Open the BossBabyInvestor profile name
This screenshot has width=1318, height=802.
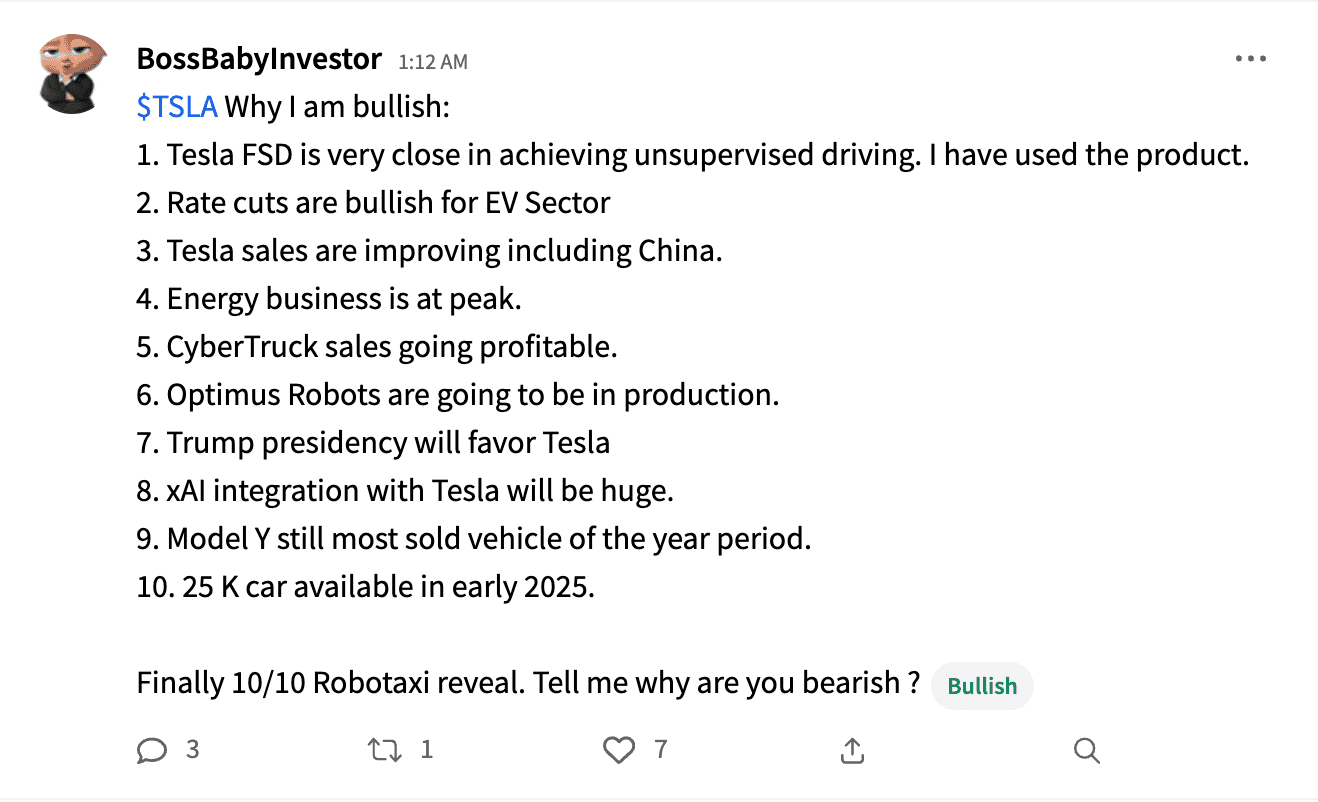[x=259, y=60]
